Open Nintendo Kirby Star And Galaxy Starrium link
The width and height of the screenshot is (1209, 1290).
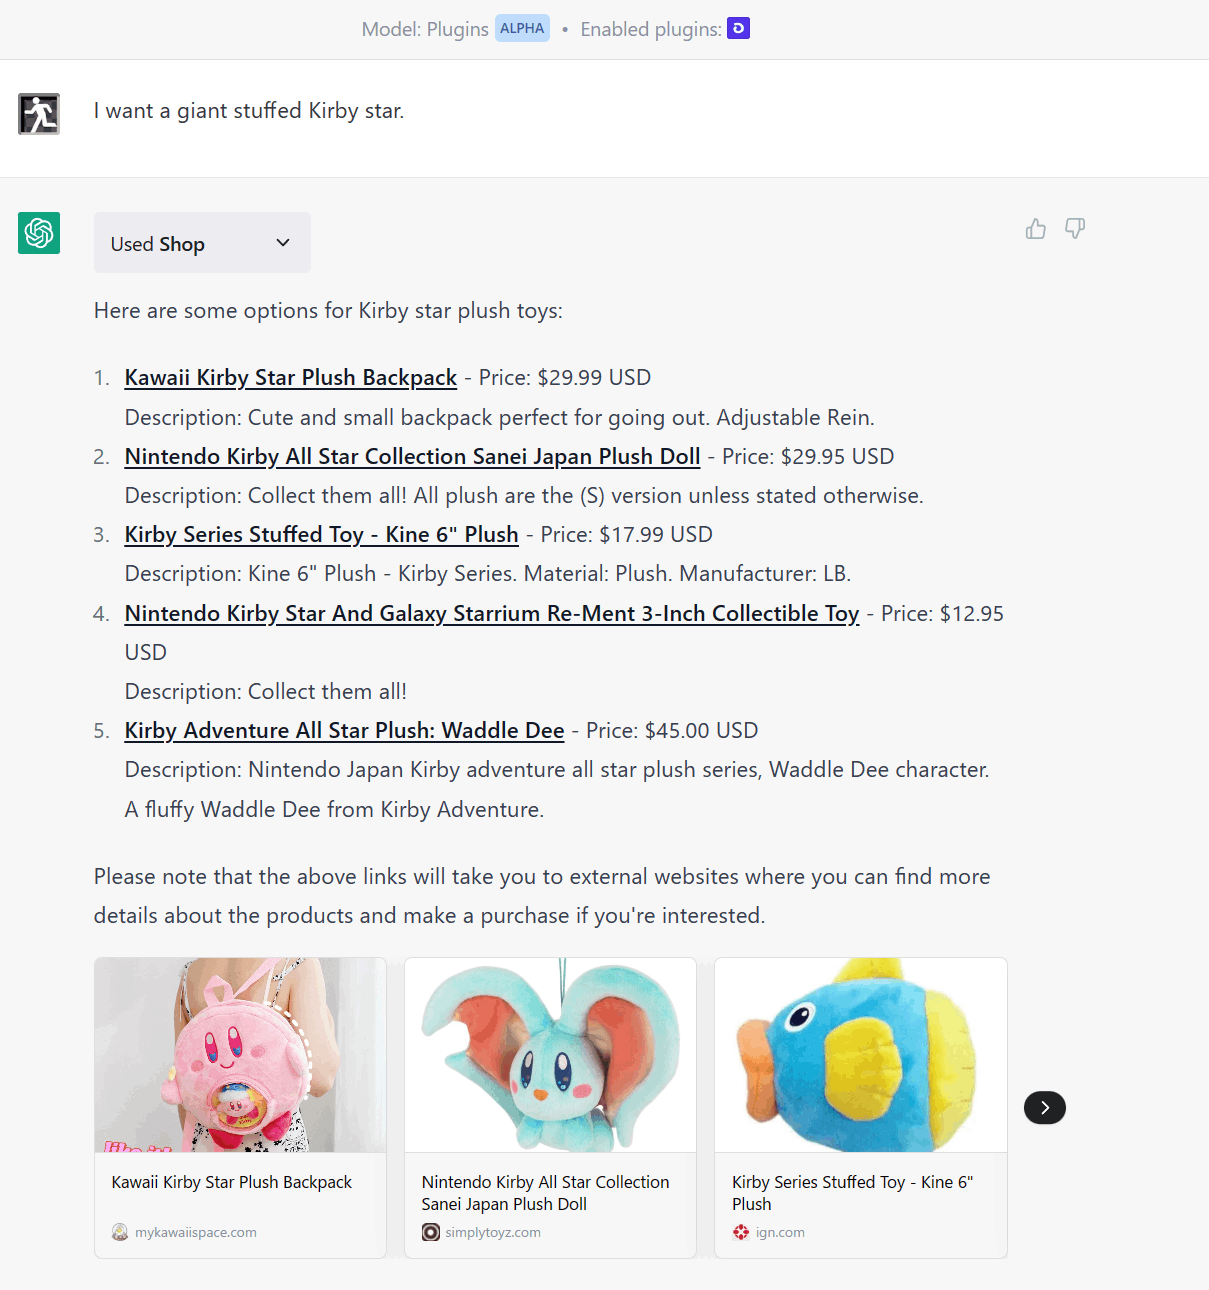[x=492, y=614]
